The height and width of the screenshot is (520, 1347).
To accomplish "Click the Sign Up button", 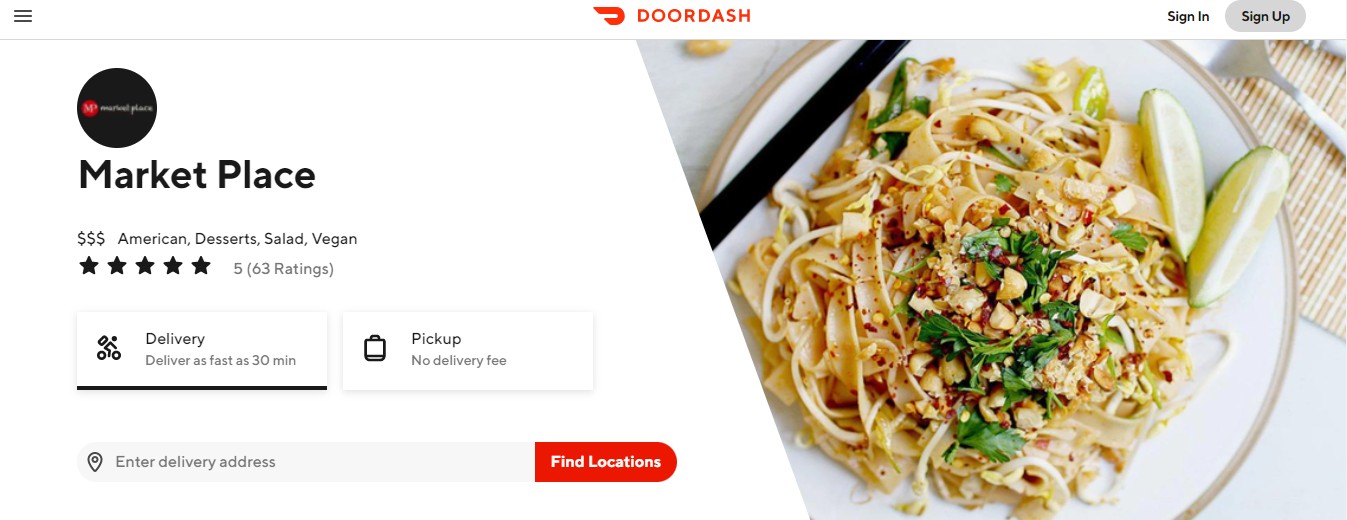I will point(1265,16).
